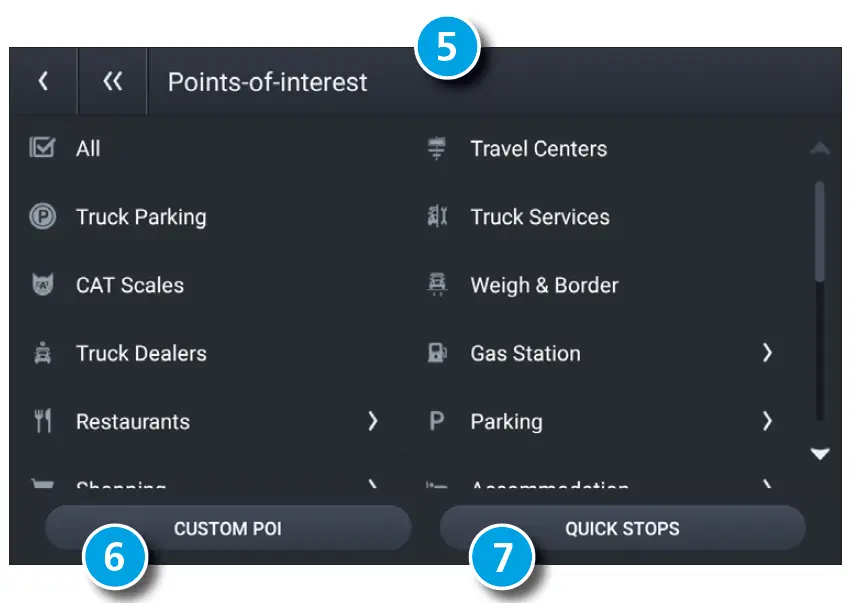Toggle the All categories checkbox
The width and height of the screenshot is (858, 603).
click(42, 149)
